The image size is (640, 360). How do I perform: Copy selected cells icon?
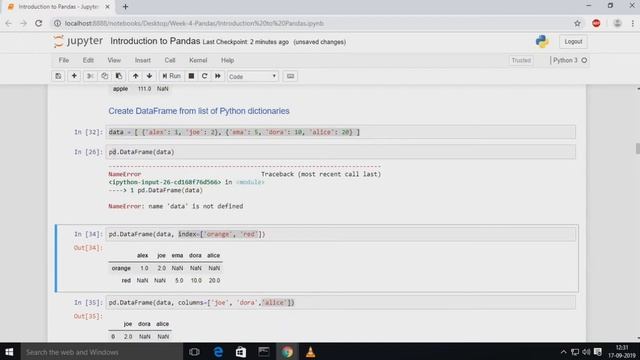point(104,76)
